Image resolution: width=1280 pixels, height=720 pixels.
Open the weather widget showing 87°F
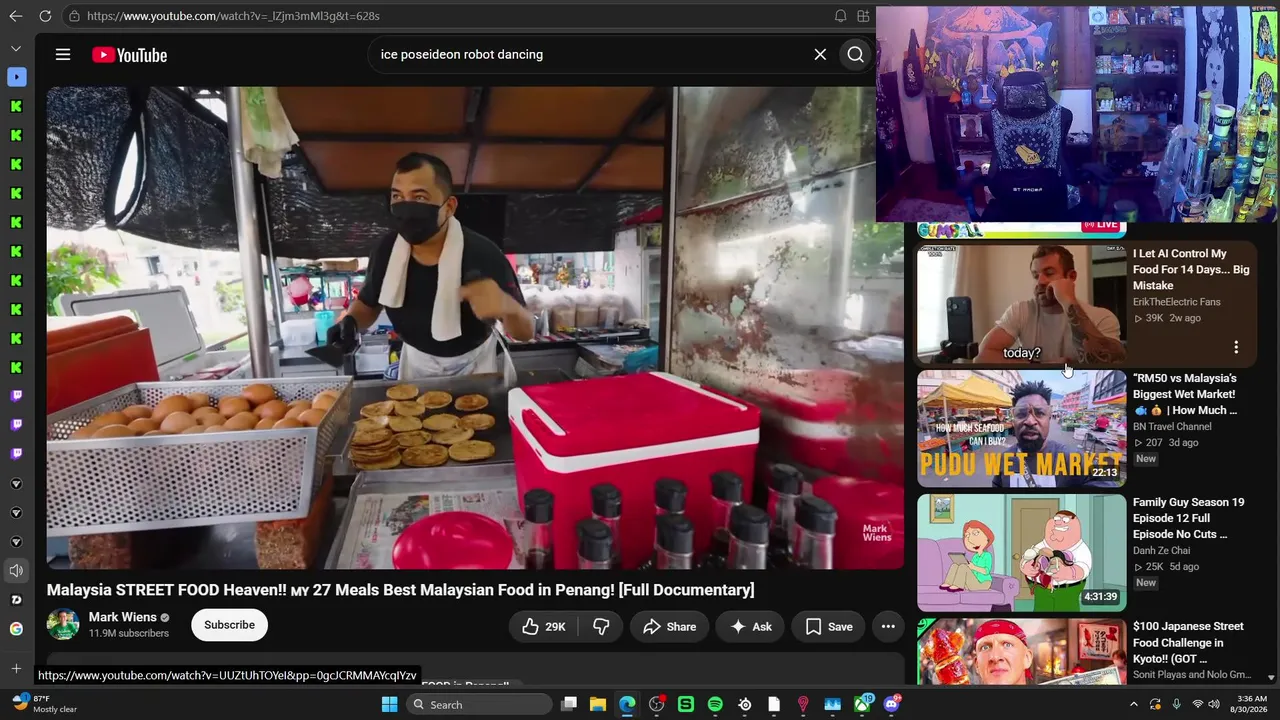[44, 704]
